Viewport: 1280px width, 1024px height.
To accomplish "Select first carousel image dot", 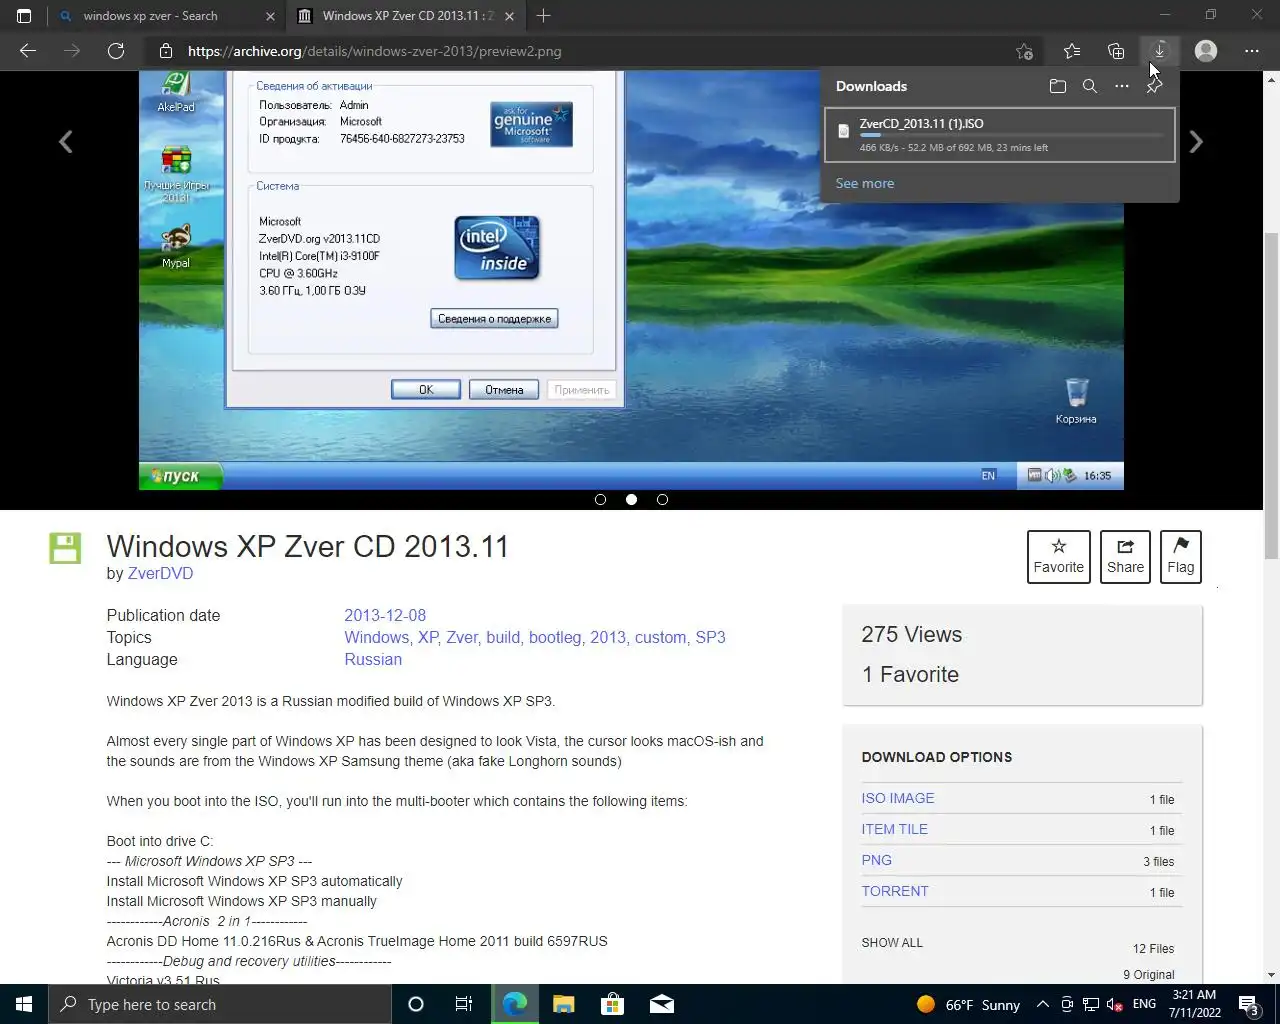I will click(x=600, y=499).
